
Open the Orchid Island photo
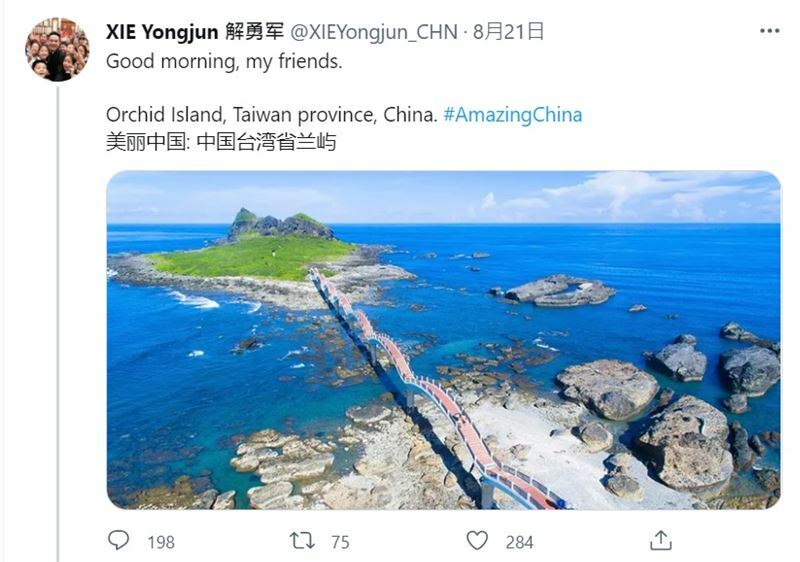tap(443, 340)
